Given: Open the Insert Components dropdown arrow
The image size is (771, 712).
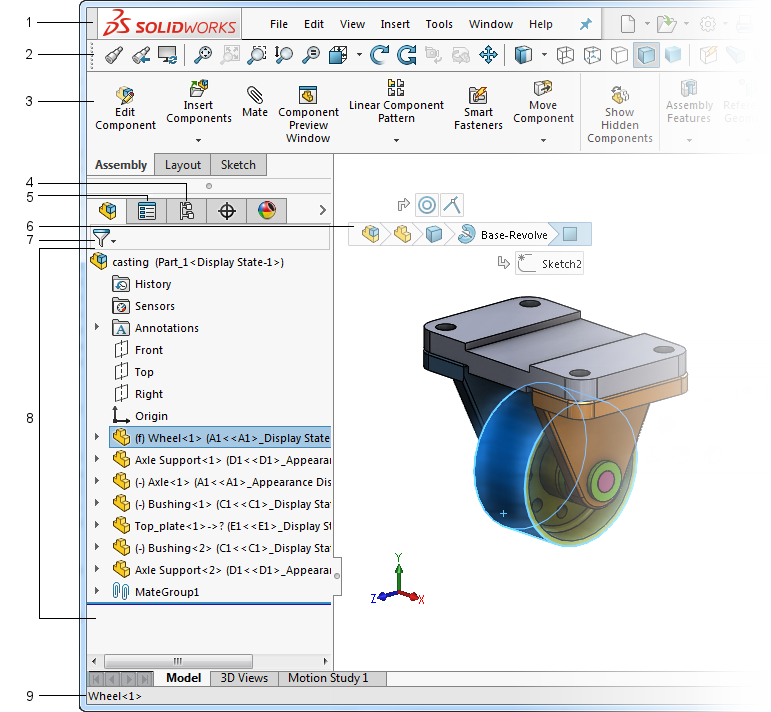Looking at the screenshot, I should tap(198, 141).
